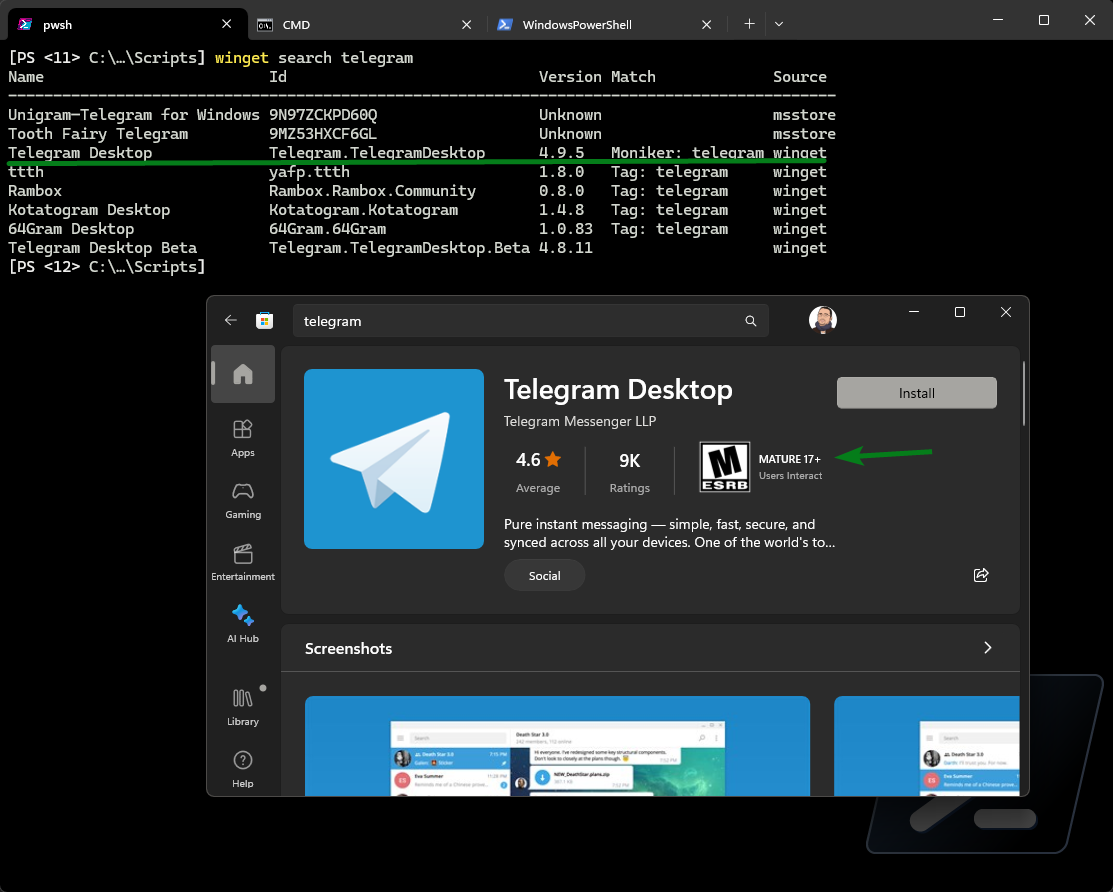Click the Telegram.TelegramDesktop.Beta Id text
Viewport: 1113px width, 892px height.
click(x=400, y=248)
